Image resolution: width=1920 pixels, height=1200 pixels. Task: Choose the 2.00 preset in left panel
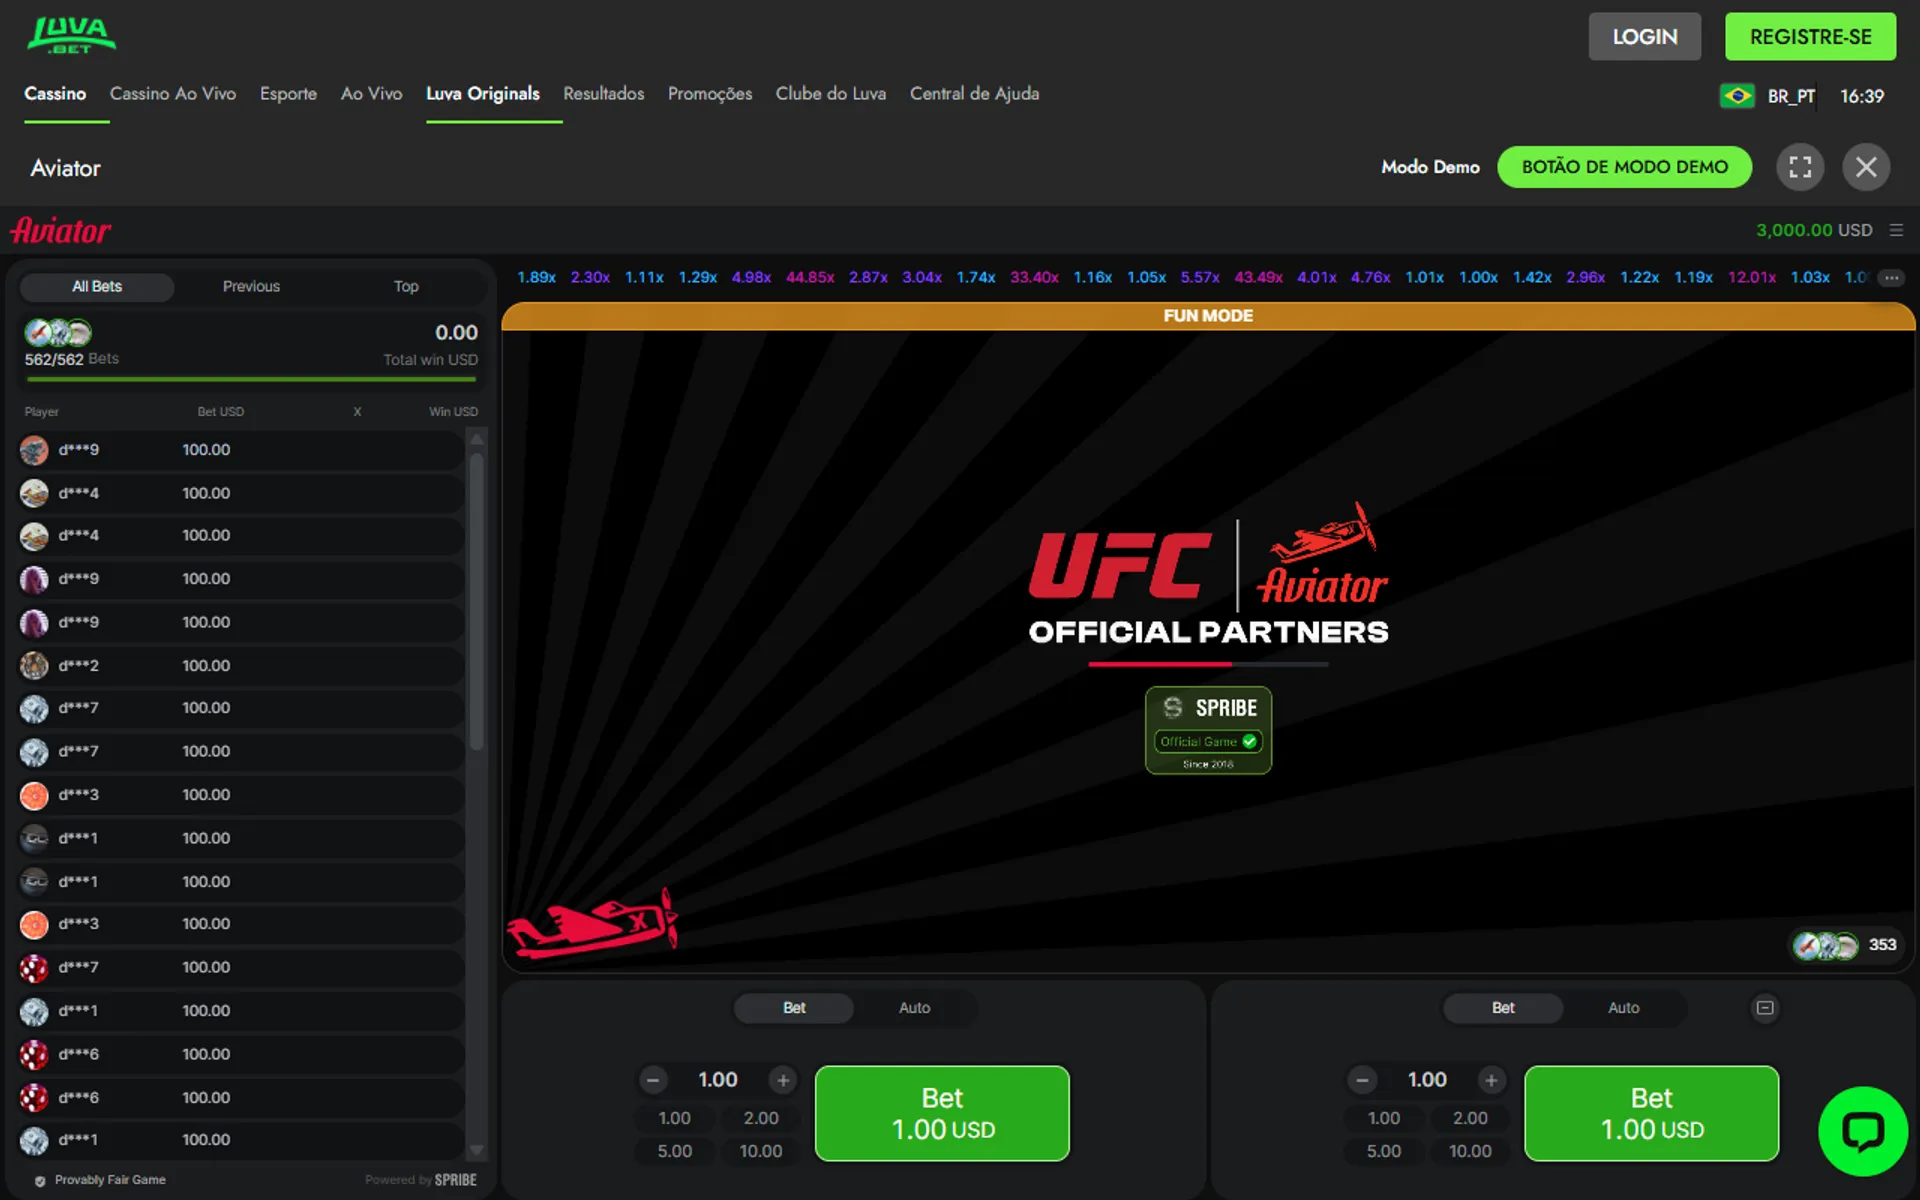point(761,1118)
